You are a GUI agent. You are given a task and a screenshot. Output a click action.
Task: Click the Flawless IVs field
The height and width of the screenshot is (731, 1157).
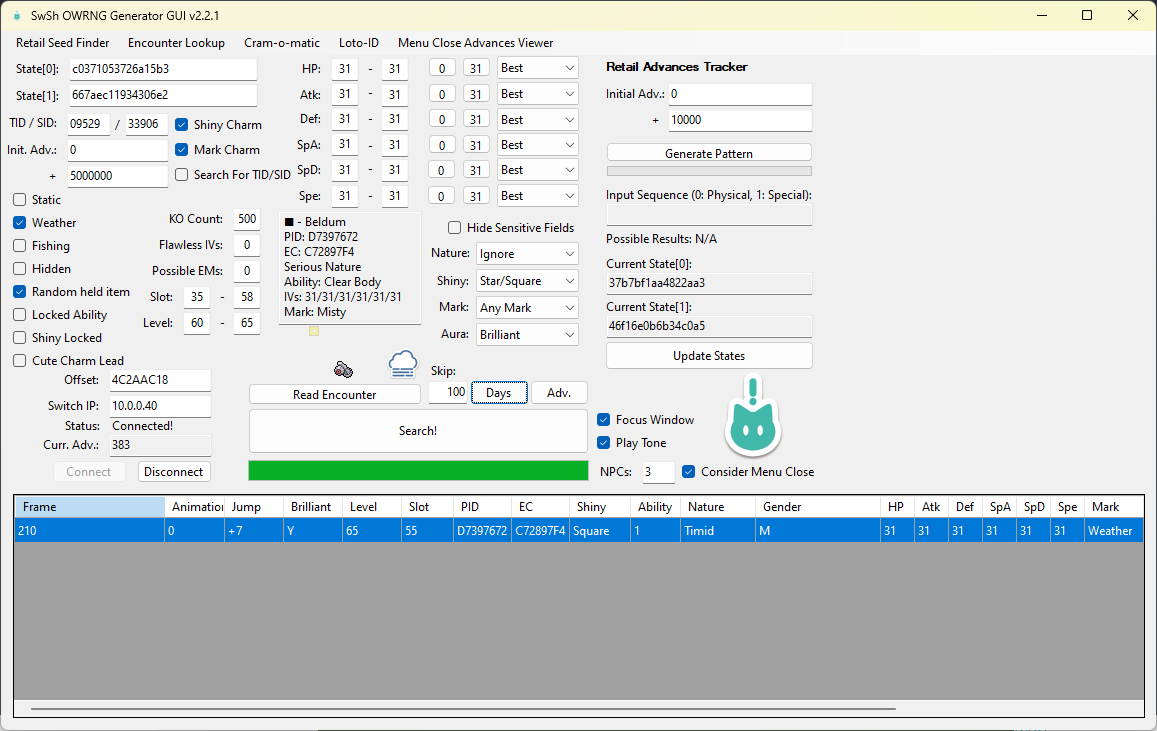[x=246, y=245]
